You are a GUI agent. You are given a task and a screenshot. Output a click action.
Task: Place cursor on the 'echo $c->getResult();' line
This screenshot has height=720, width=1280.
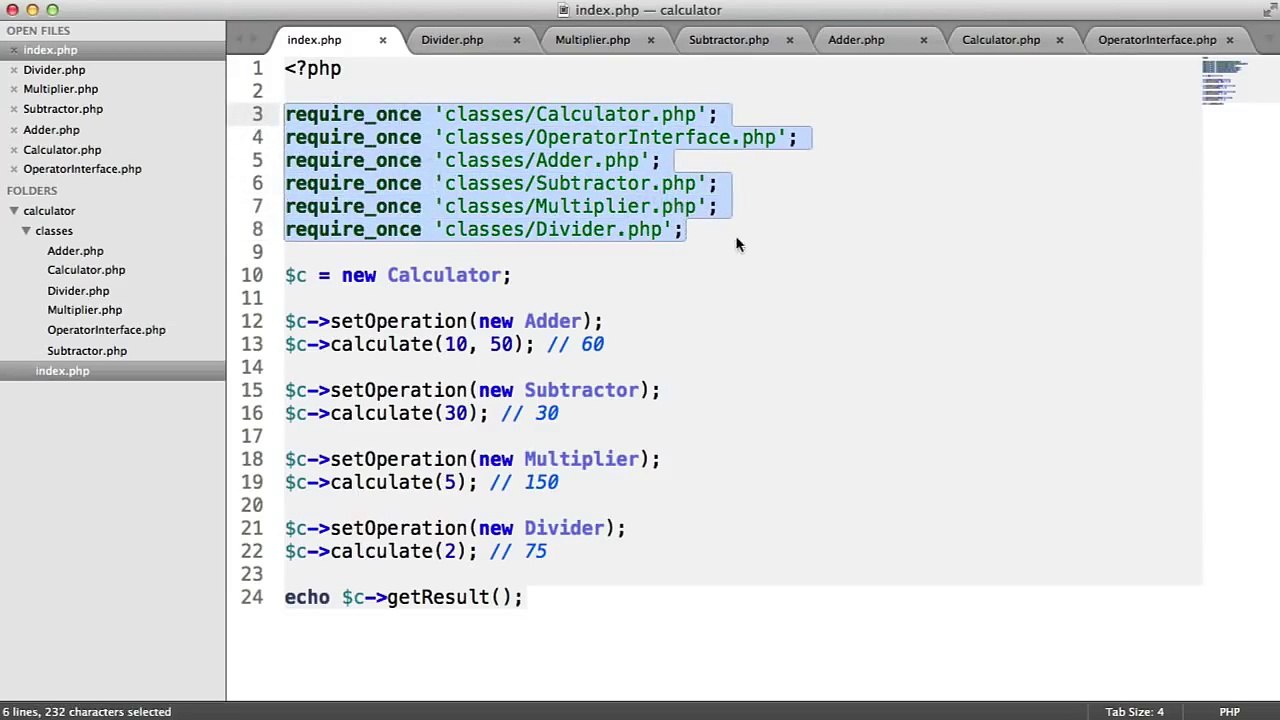tap(403, 597)
